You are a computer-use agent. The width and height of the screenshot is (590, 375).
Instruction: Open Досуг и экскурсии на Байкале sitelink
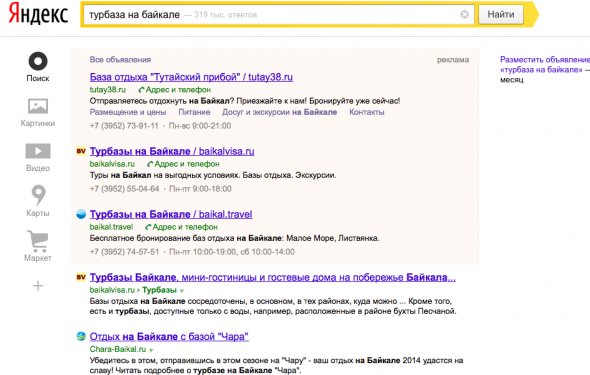(x=280, y=112)
